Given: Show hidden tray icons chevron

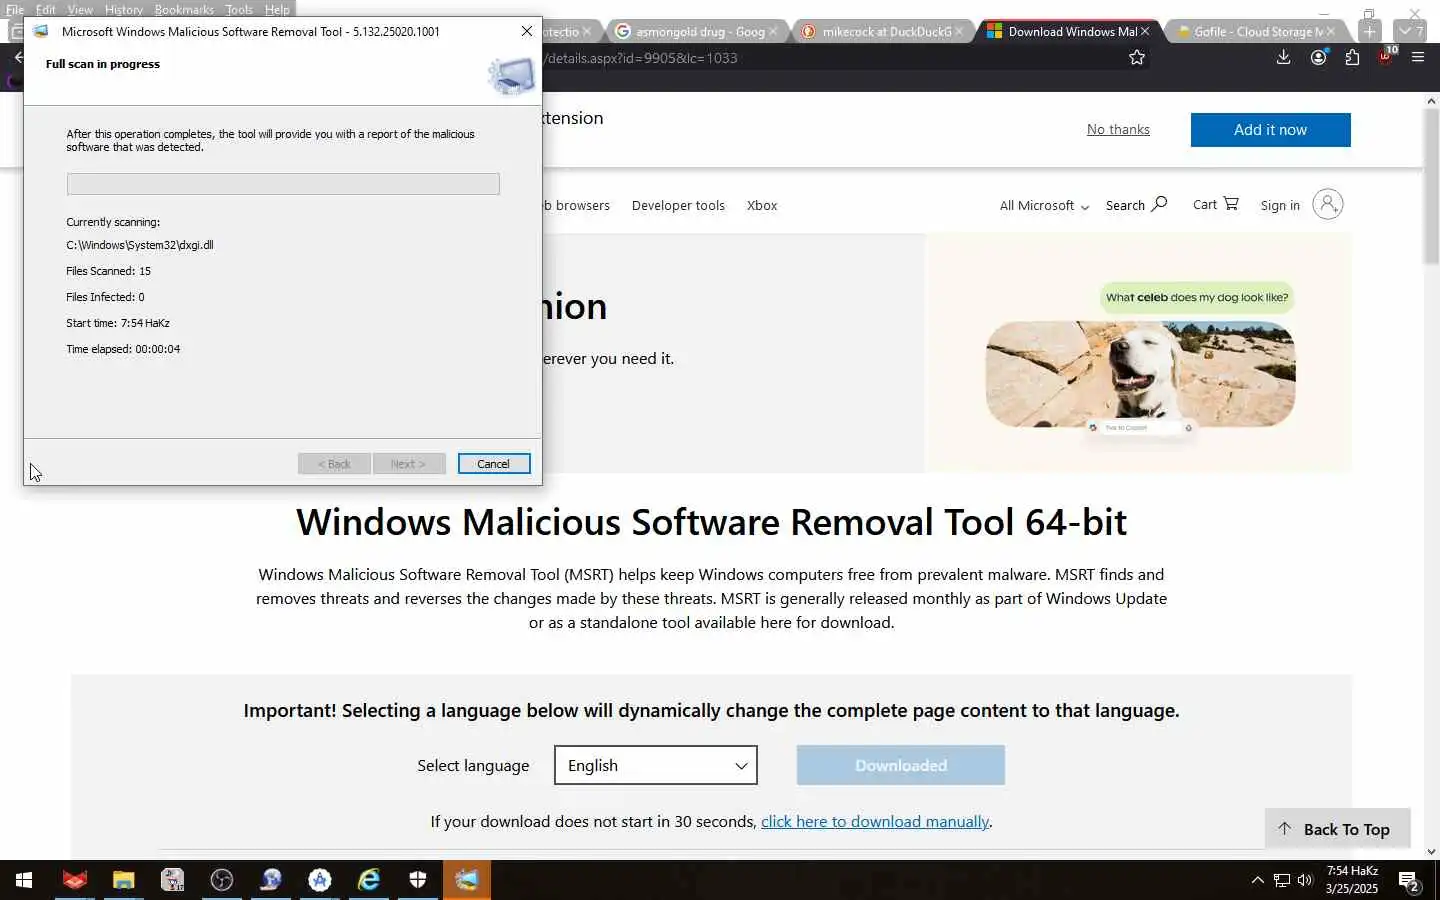Looking at the screenshot, I should (x=1257, y=880).
